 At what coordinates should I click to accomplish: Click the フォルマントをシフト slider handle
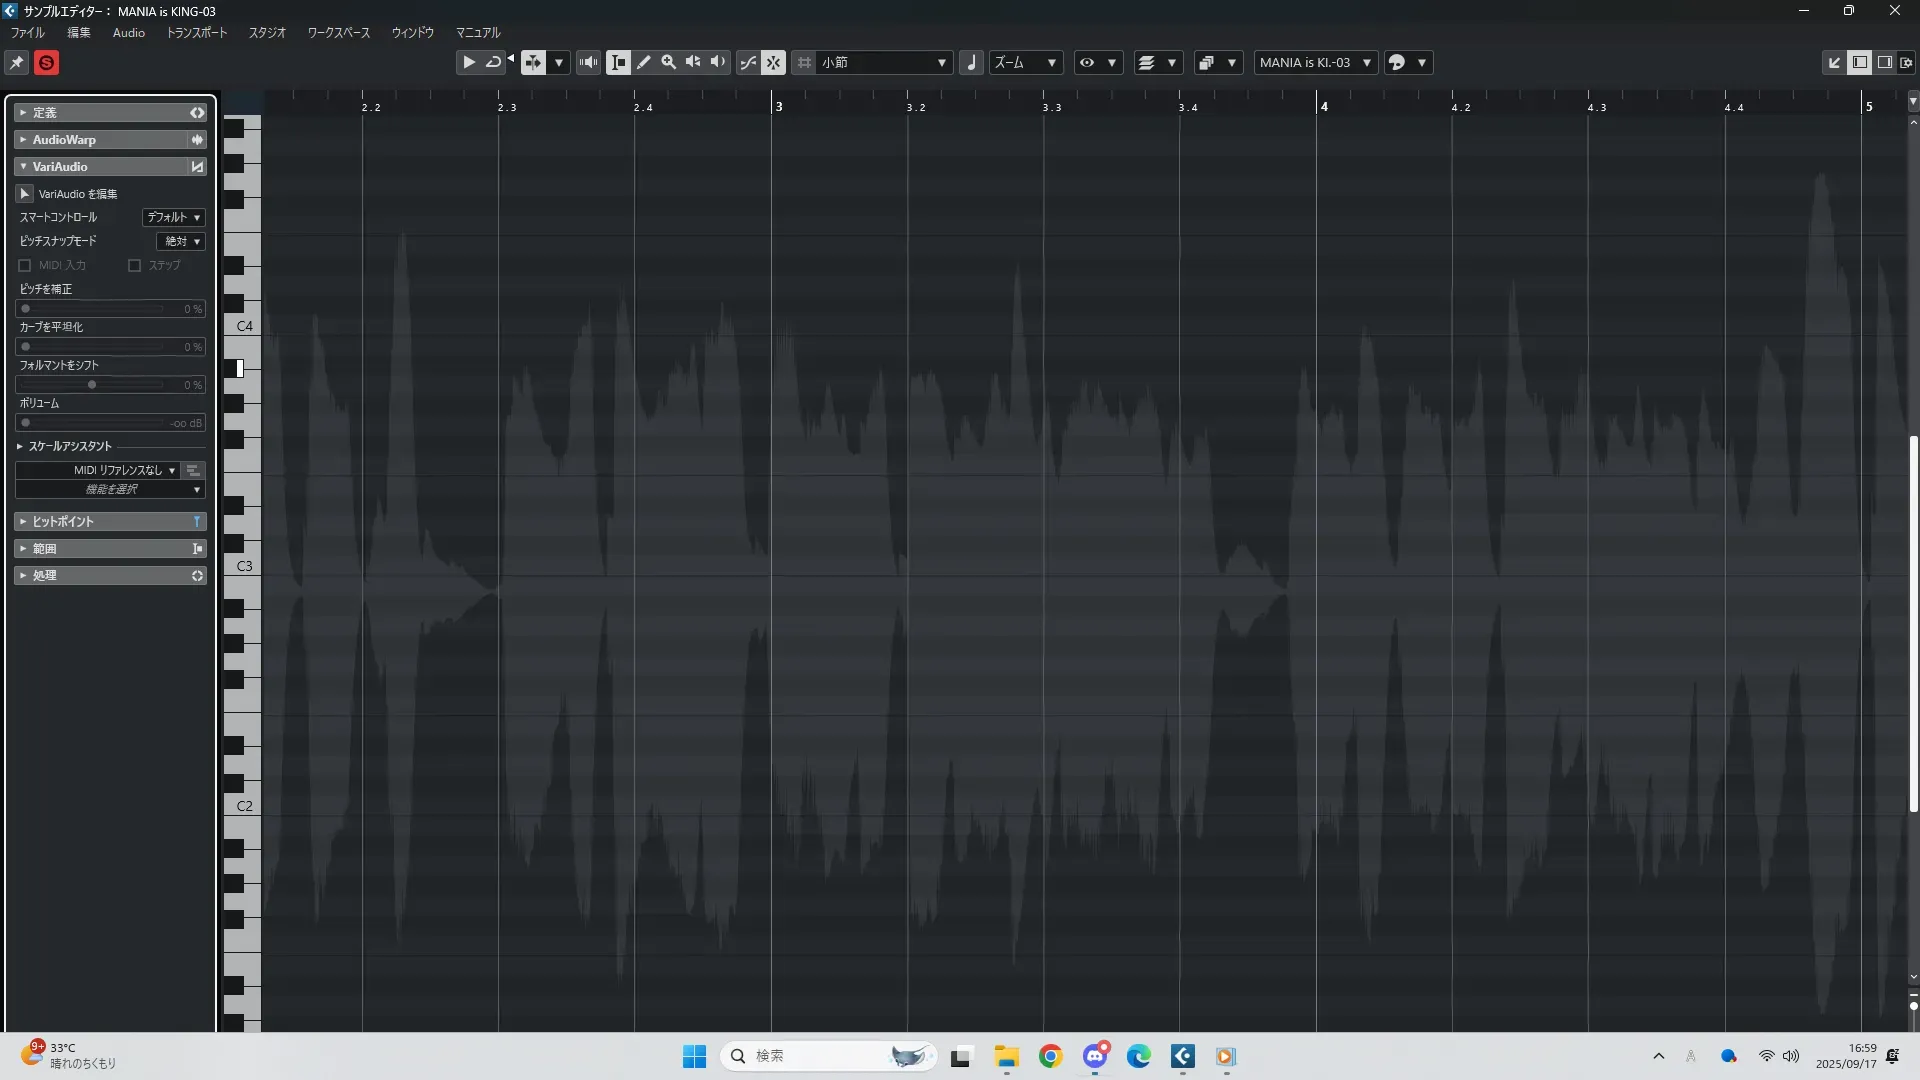coord(92,385)
